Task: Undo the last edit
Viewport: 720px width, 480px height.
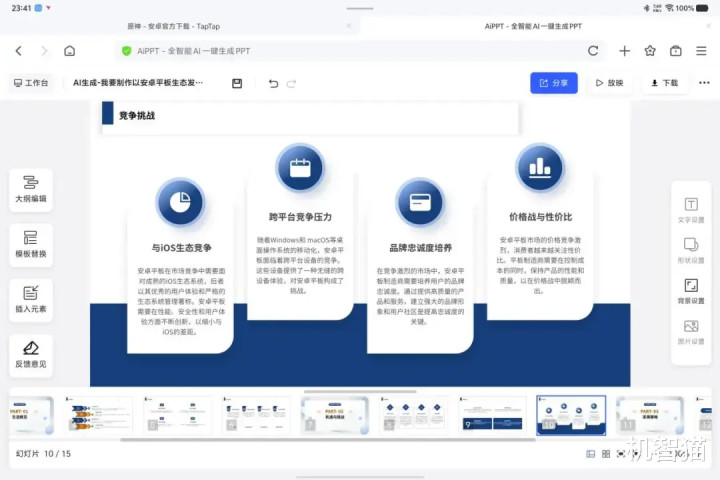Action: click(x=273, y=83)
